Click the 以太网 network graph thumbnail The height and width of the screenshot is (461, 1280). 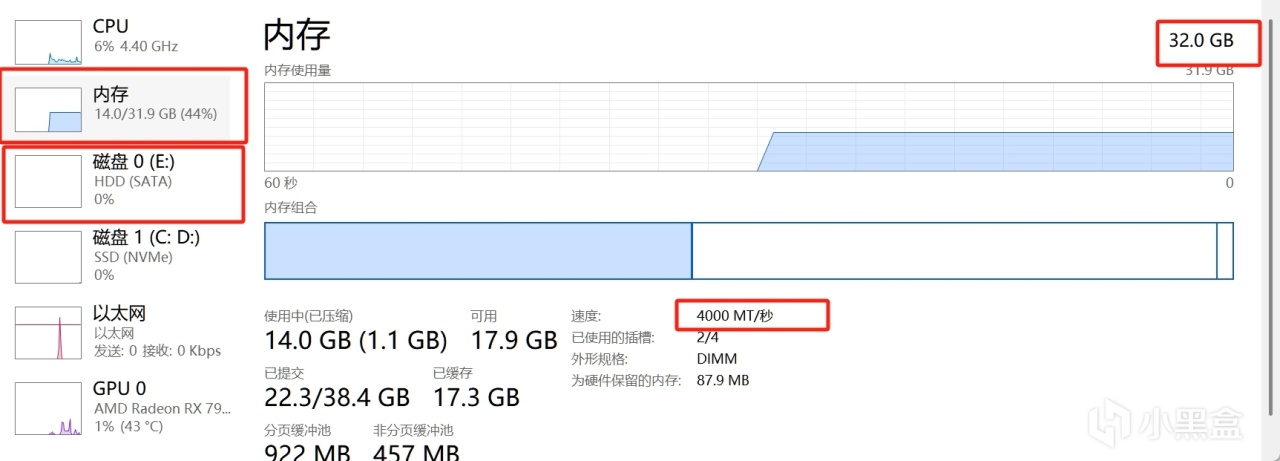coord(48,332)
